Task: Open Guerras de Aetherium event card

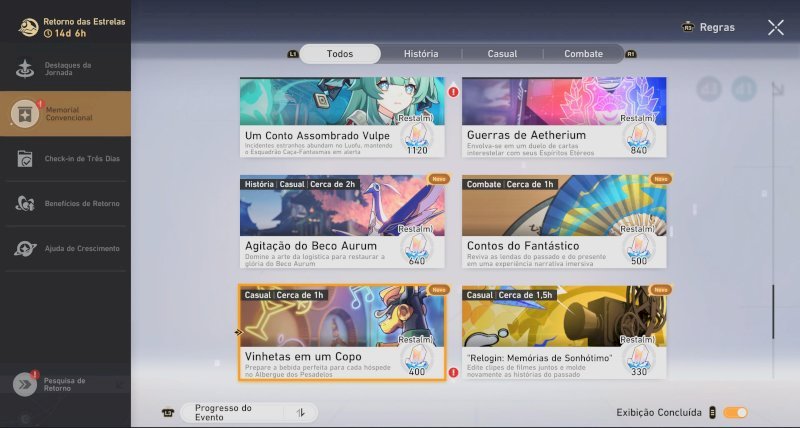Action: tap(564, 117)
